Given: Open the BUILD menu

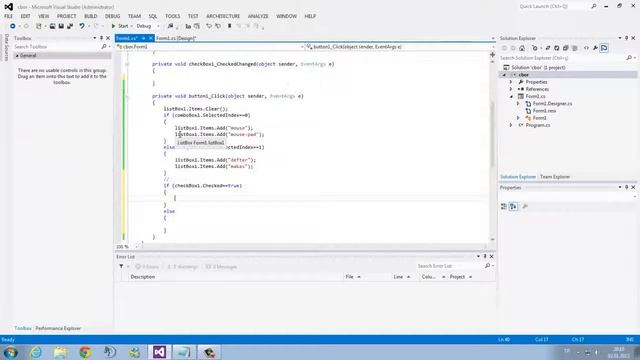Looking at the screenshot, I should 91,16.
